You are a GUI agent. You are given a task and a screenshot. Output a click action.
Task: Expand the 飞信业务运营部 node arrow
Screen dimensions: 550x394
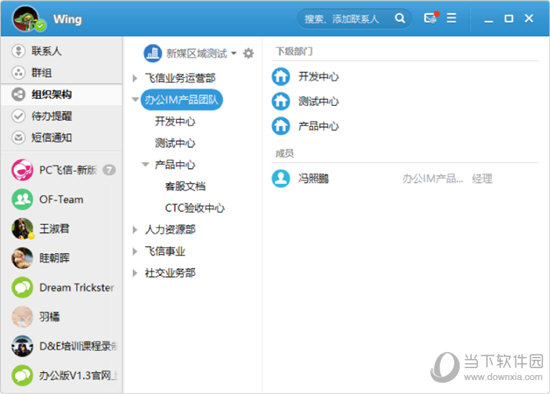coord(135,78)
